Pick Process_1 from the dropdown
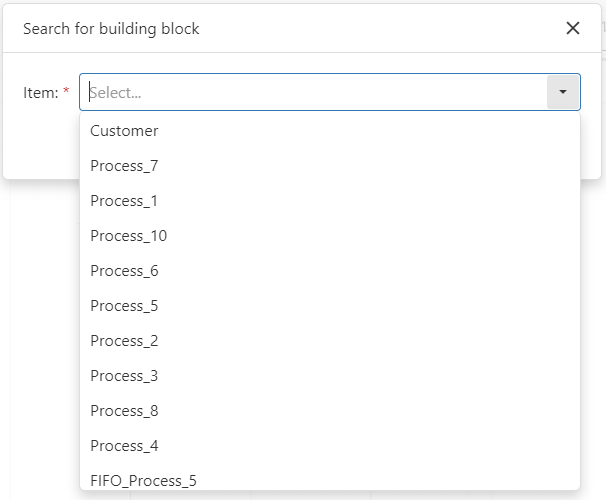 coord(124,201)
